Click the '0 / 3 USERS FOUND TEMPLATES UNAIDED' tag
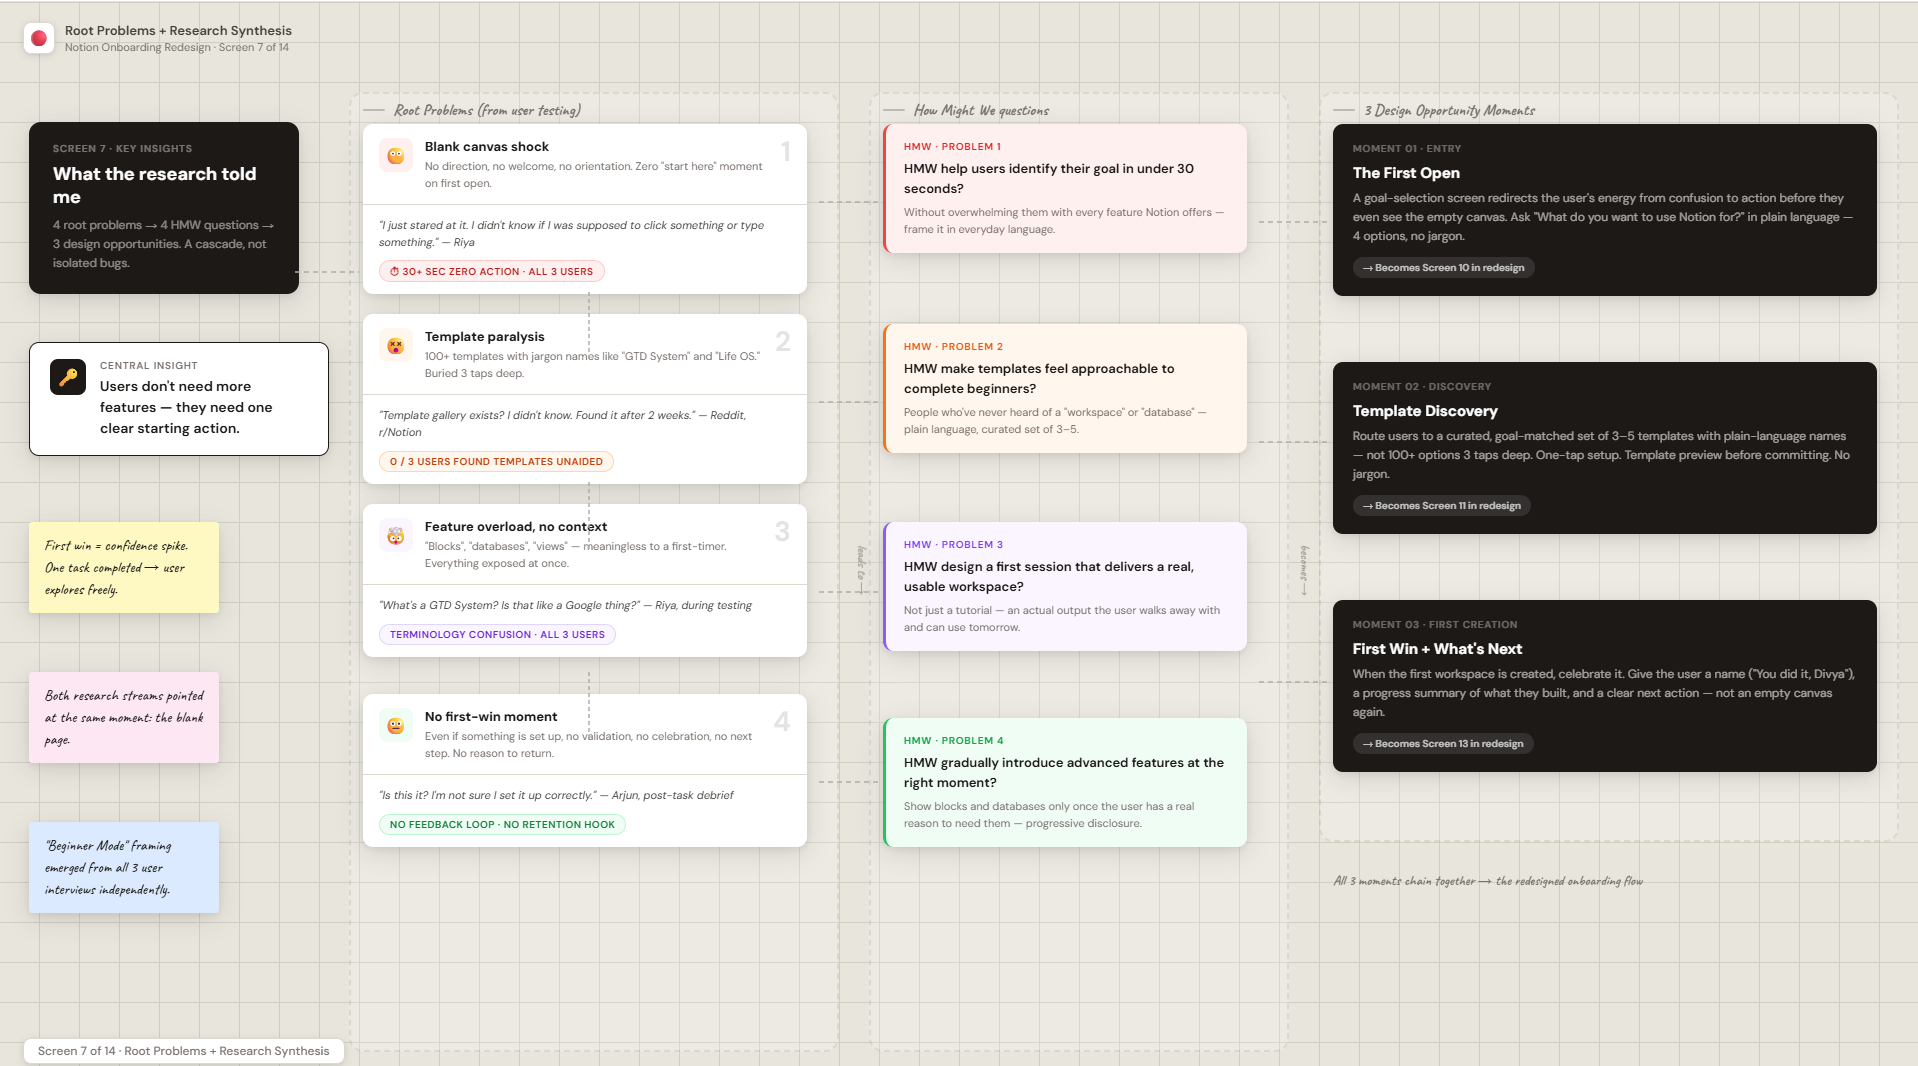 point(496,461)
